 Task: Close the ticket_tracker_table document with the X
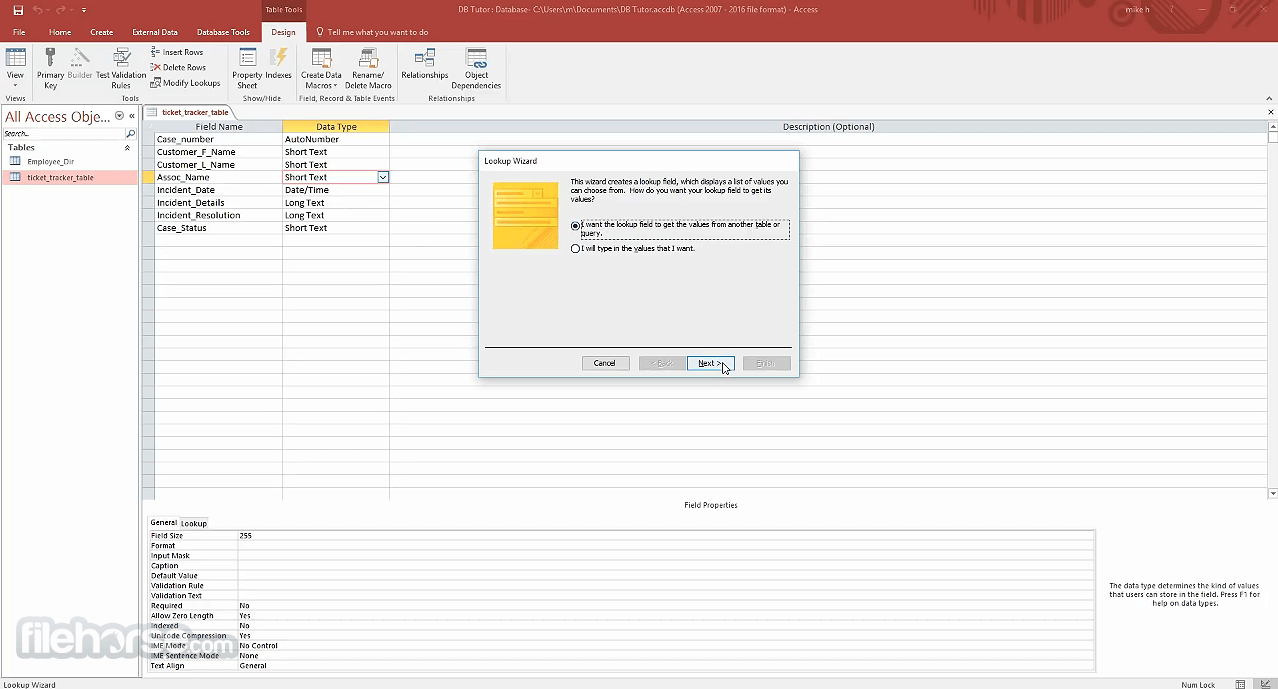(x=1271, y=112)
